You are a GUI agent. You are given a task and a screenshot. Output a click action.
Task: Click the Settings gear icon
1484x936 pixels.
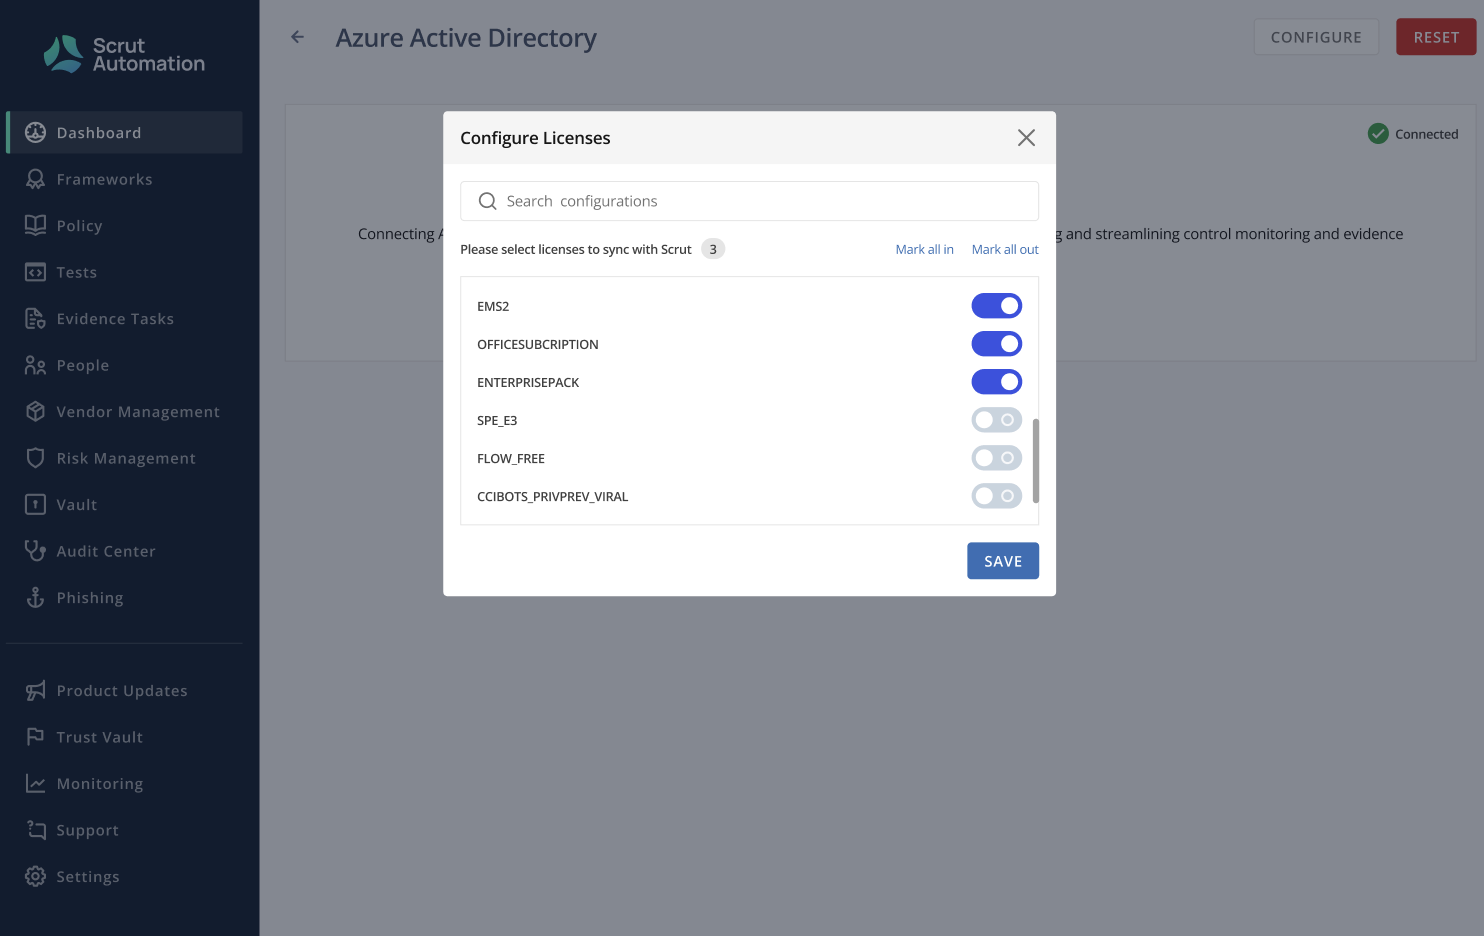pos(35,877)
